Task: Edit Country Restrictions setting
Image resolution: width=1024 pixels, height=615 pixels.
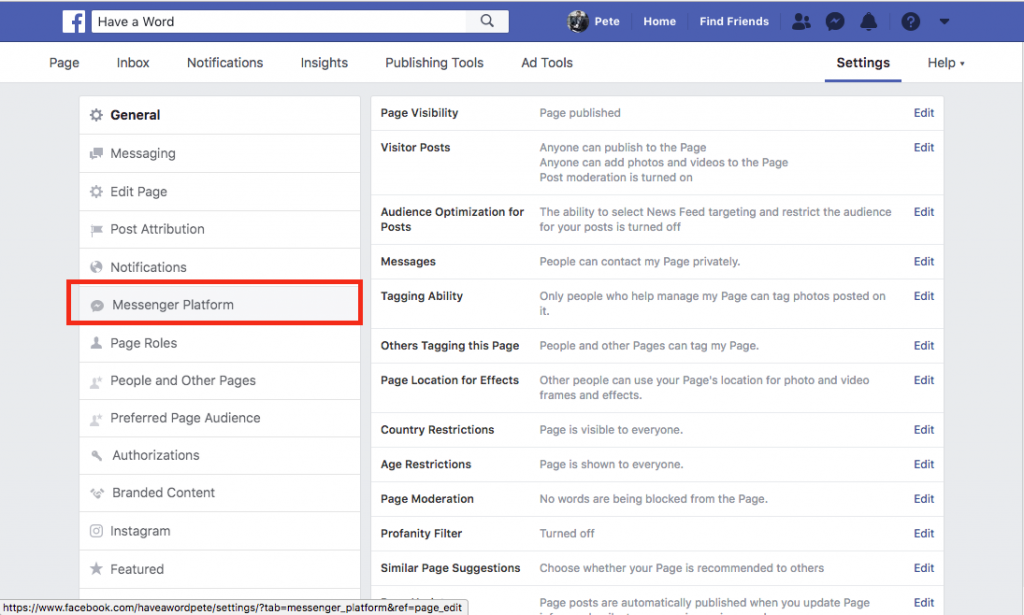Action: [x=923, y=430]
